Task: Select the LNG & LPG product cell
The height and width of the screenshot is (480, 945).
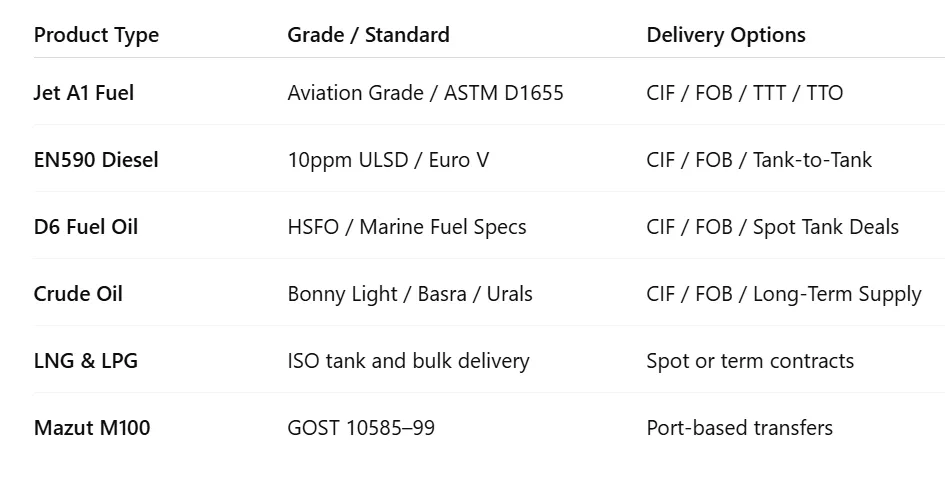Action: [86, 361]
